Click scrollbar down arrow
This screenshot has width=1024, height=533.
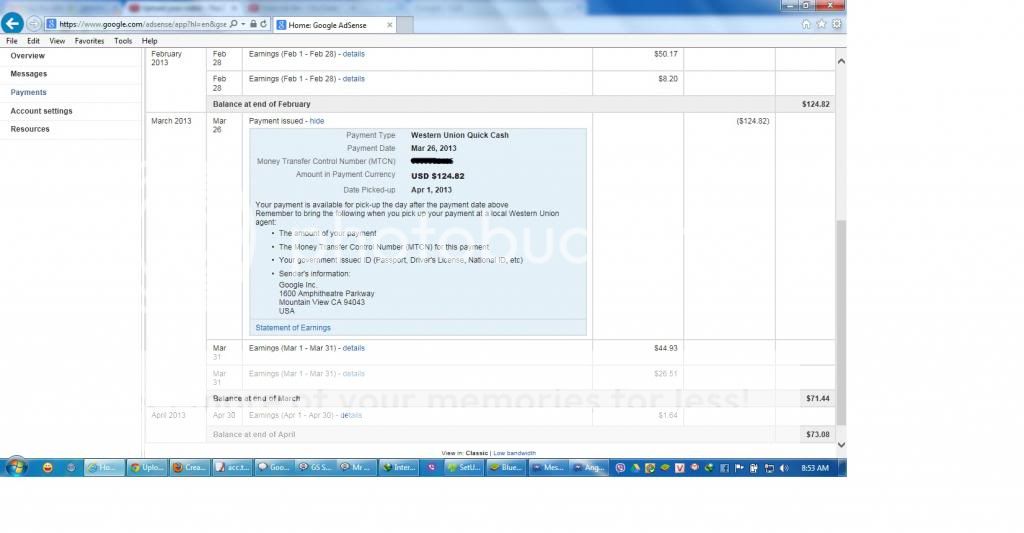pos(841,444)
